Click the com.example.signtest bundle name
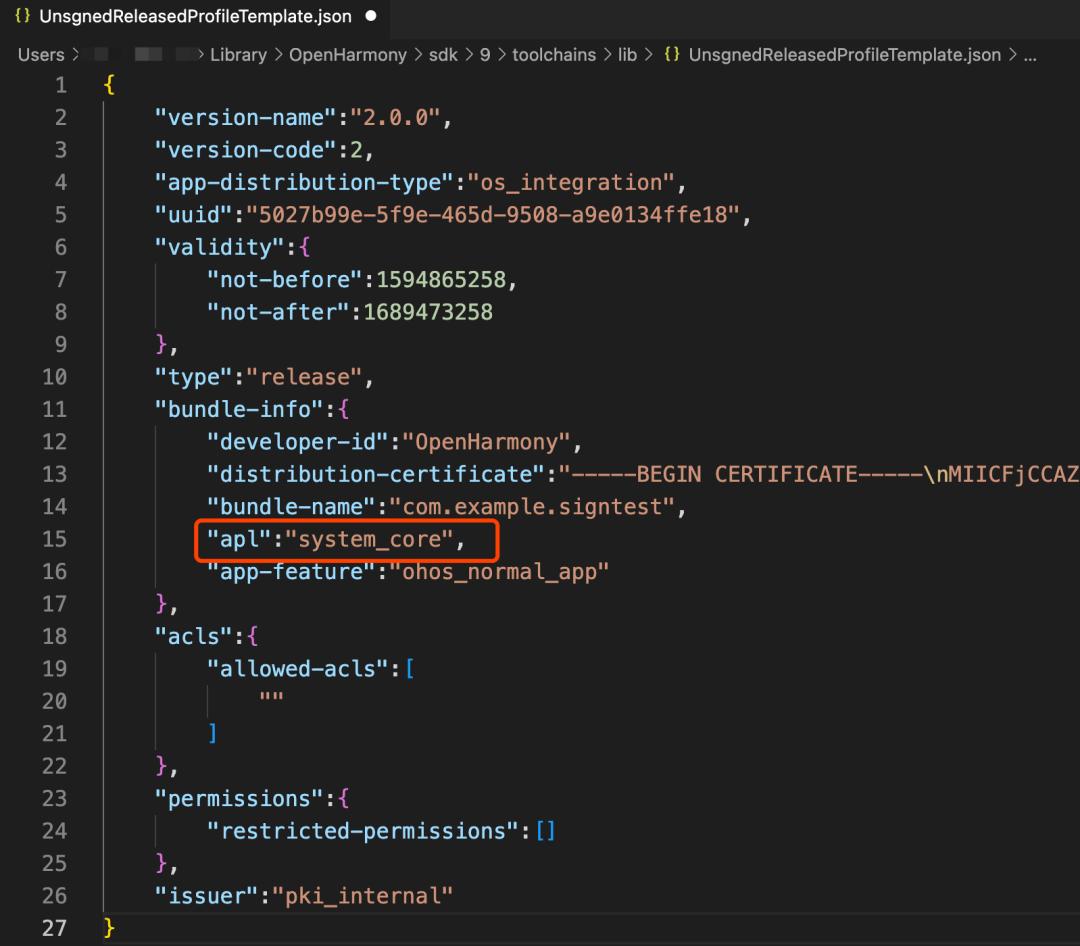 [532, 507]
